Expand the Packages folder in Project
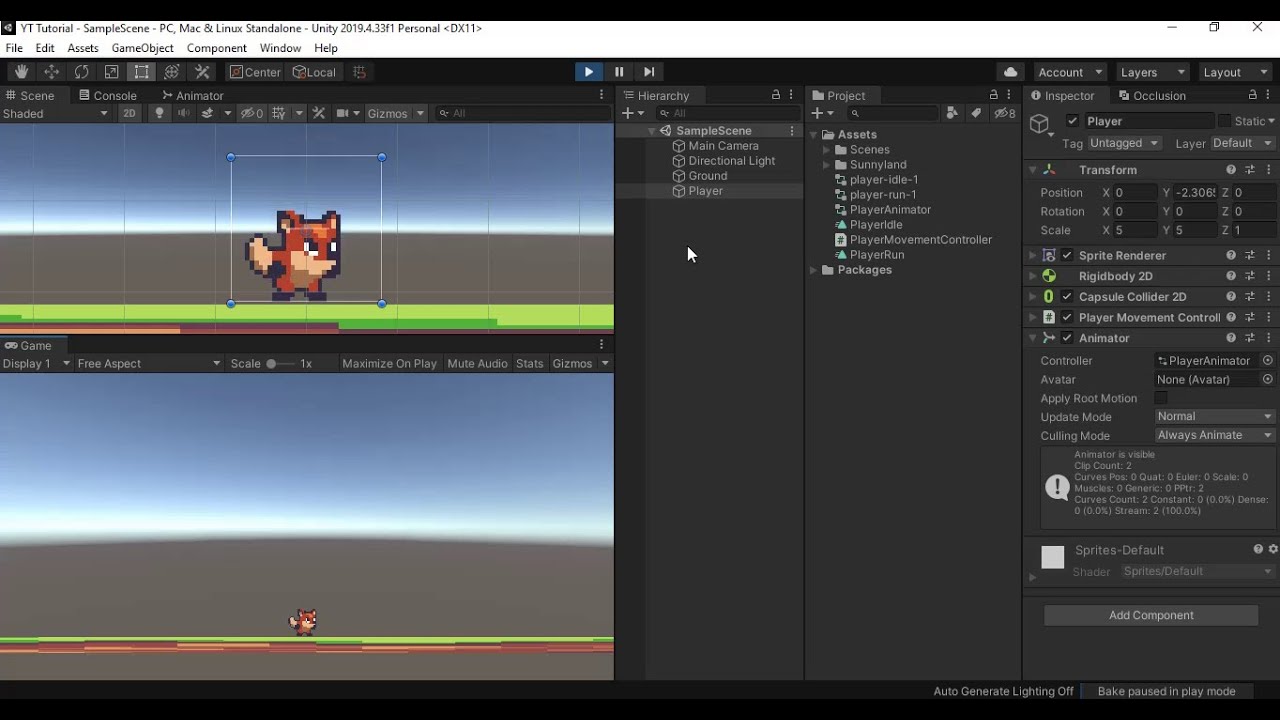1280x720 pixels. click(x=814, y=270)
